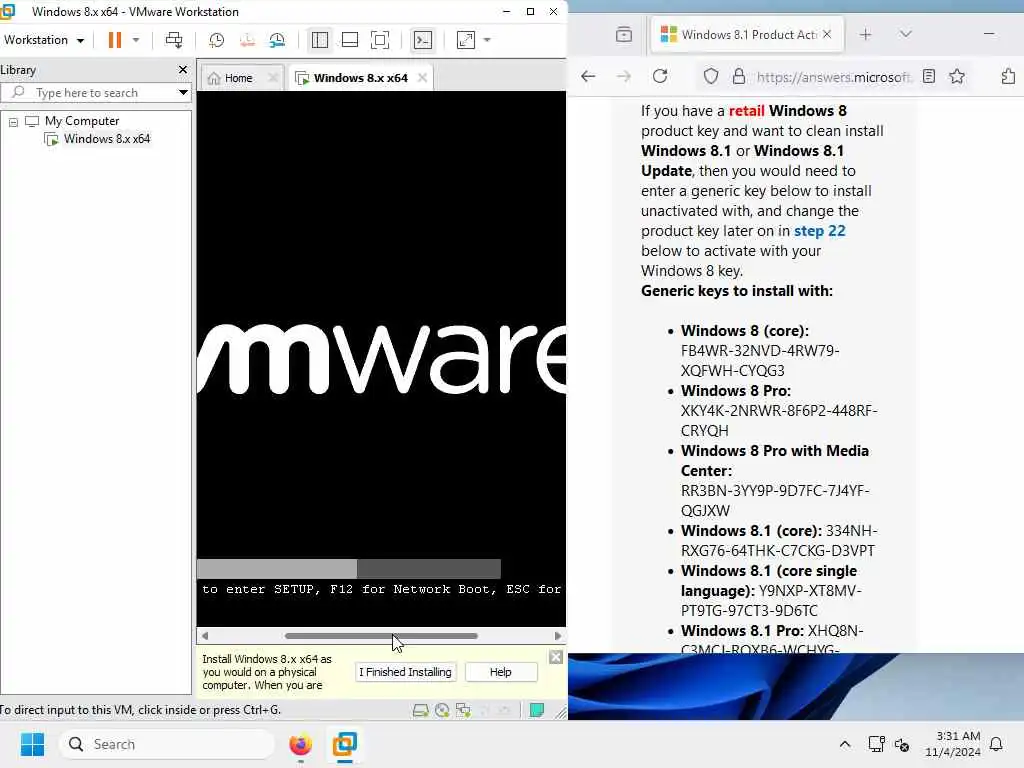This screenshot has height=768, width=1024.
Task: Click the network adapter status icon
Action: pos(464,711)
